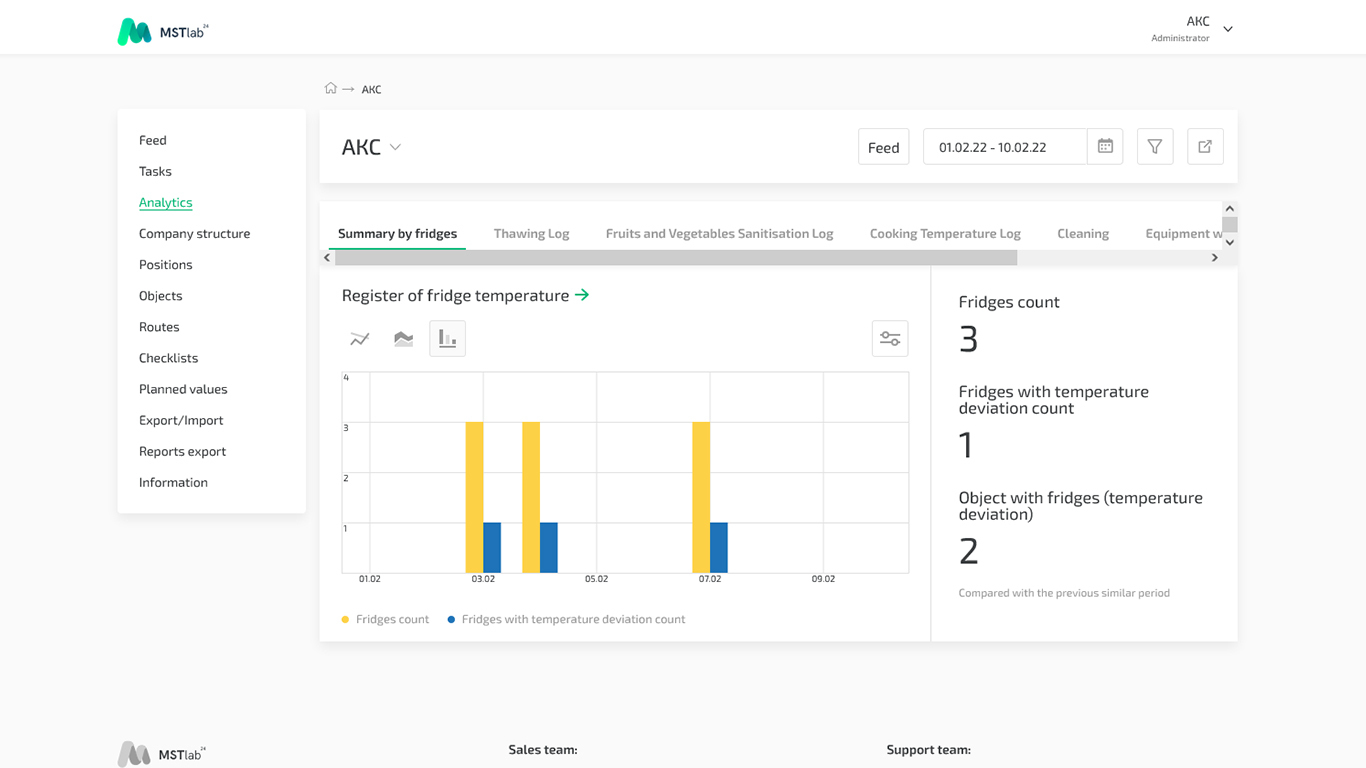Toggle Fridges with temperature deviation legend
The width and height of the screenshot is (1366, 768).
566,619
